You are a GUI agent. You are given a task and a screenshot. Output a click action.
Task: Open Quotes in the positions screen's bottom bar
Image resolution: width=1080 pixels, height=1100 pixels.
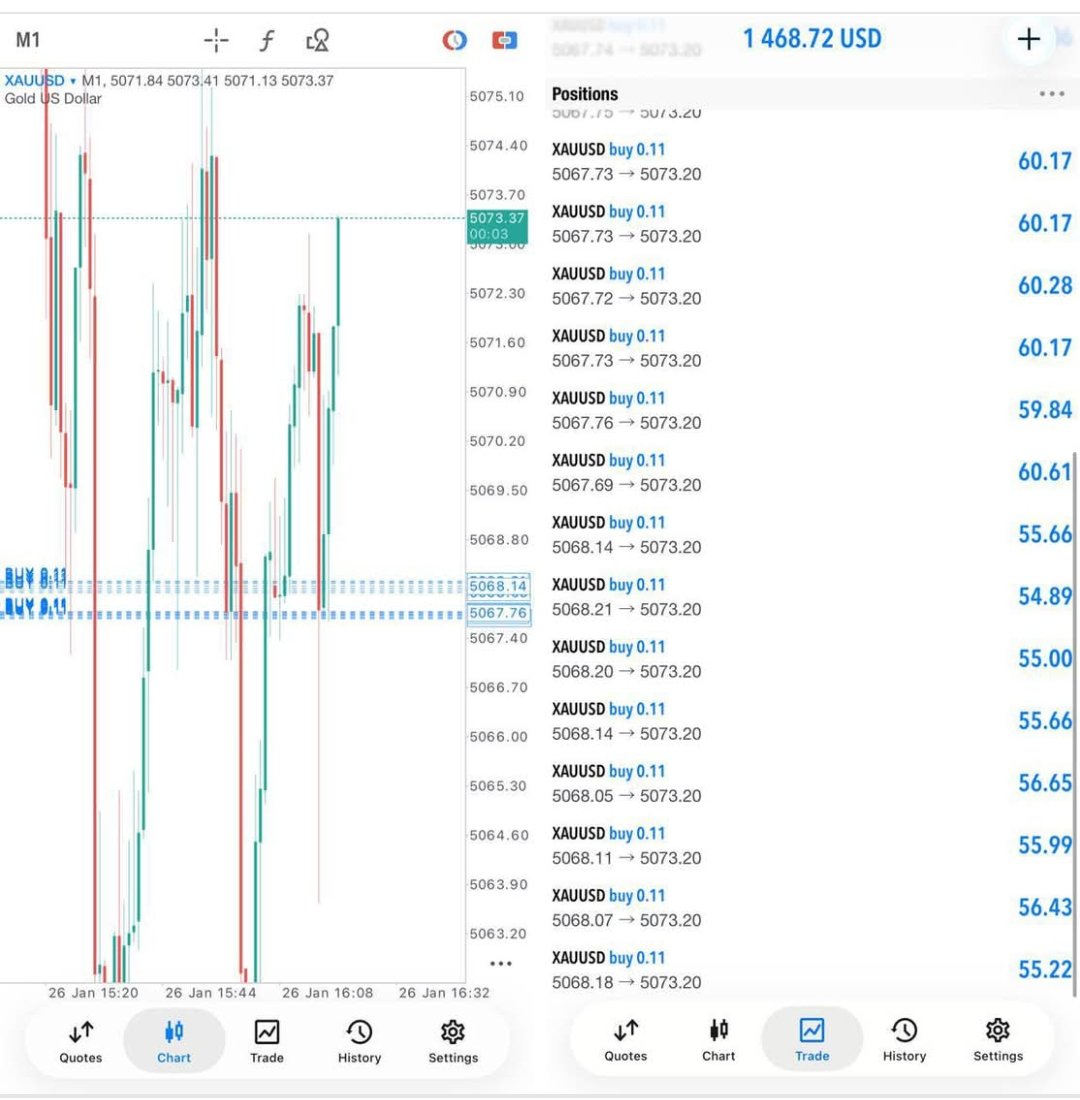pos(626,1040)
